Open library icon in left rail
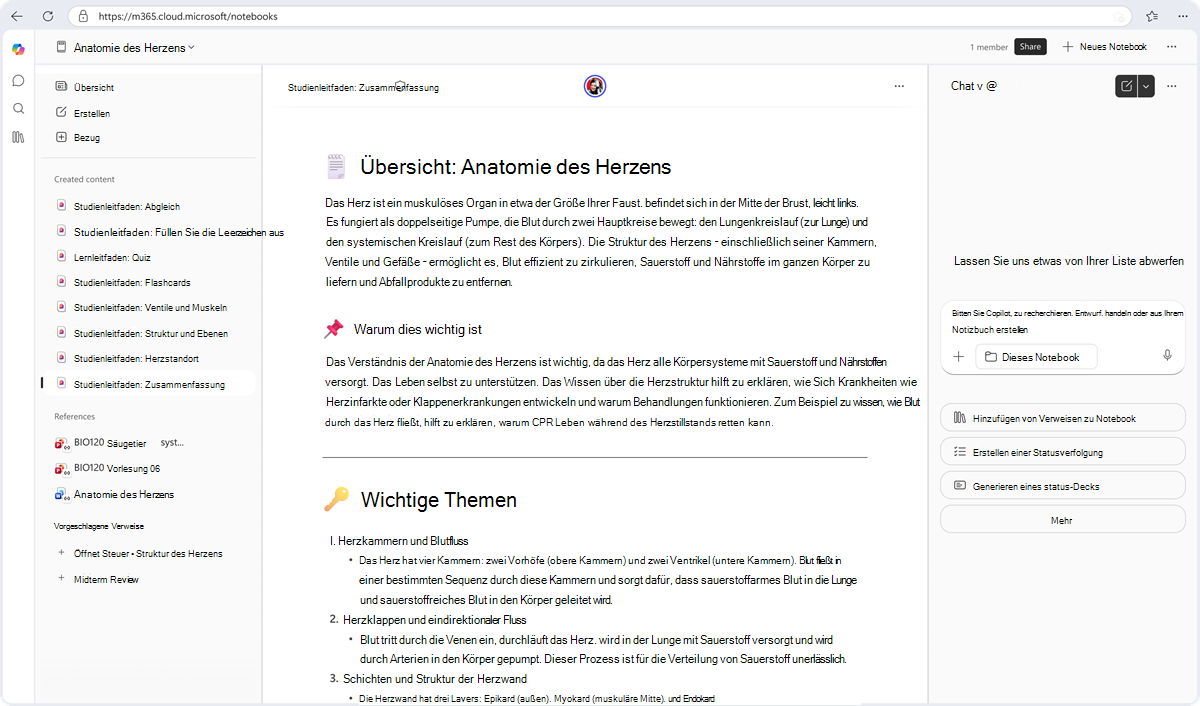1200x706 pixels. pos(18,137)
